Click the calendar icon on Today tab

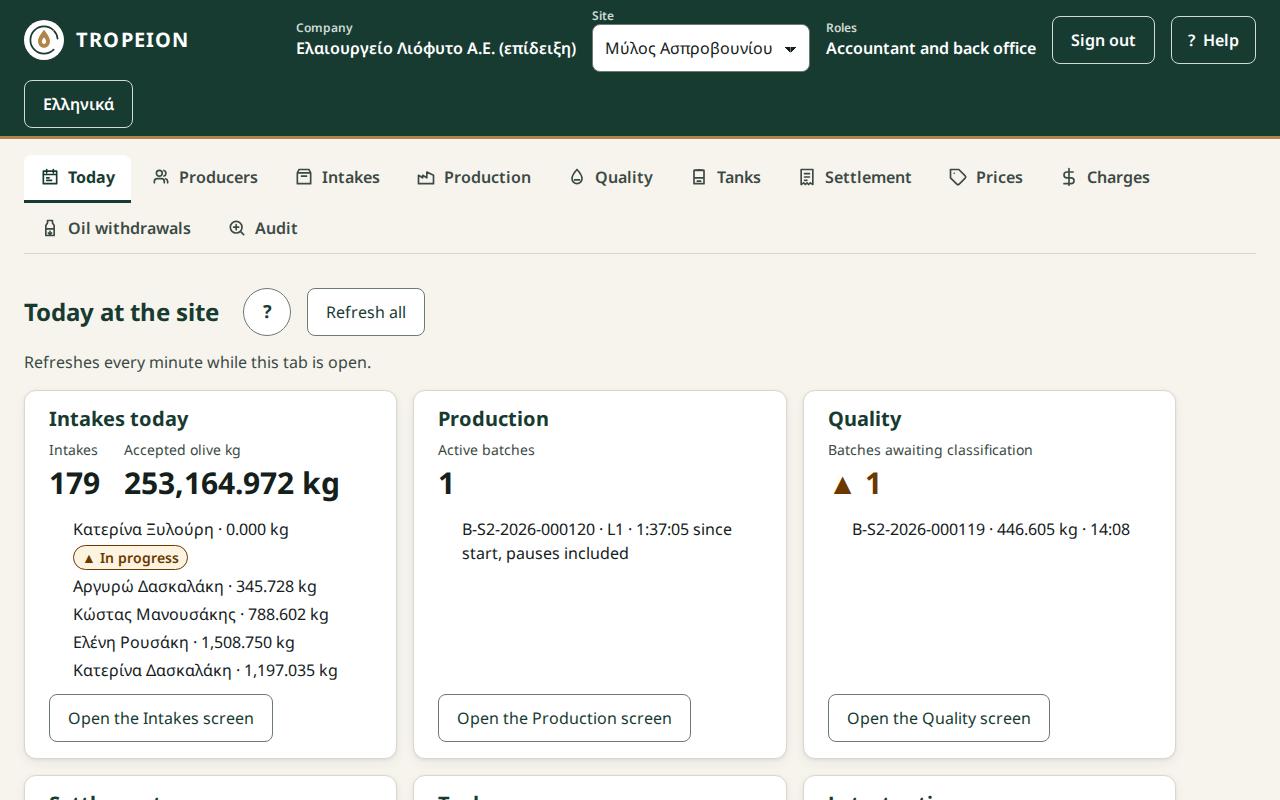point(50,177)
